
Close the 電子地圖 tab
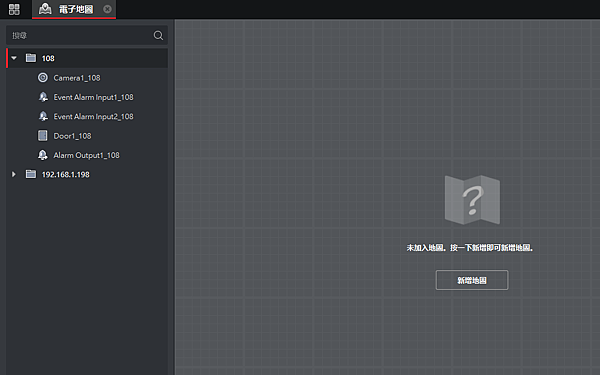[x=108, y=9]
